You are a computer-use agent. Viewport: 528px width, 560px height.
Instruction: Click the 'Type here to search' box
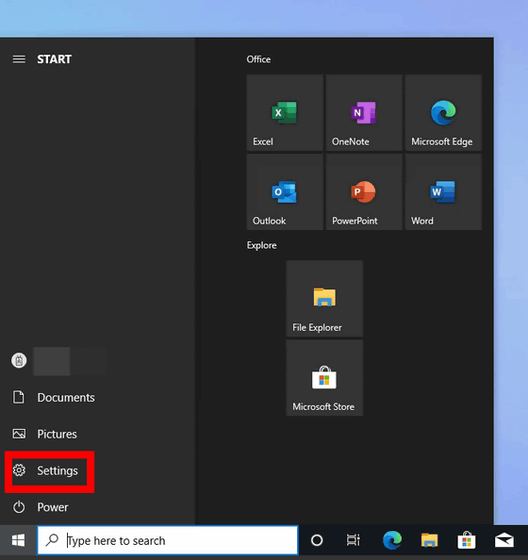pos(168,540)
